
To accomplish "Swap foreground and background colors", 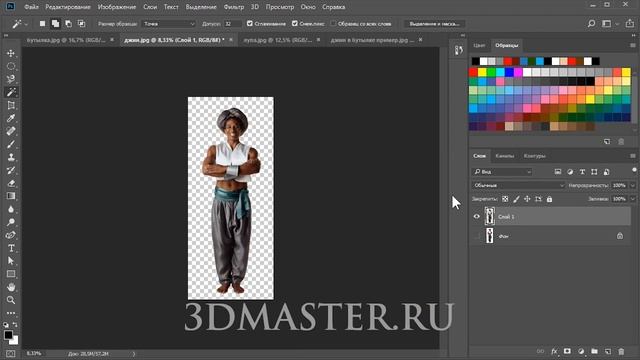I will coord(15,325).
